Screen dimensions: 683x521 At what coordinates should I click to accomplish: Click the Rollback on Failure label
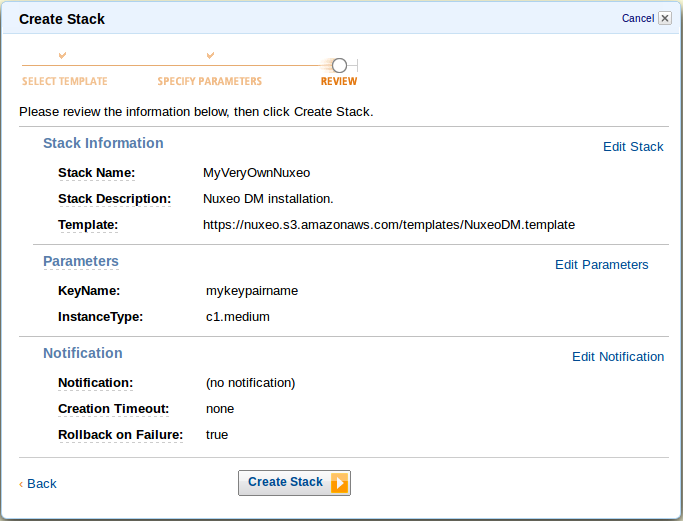click(x=120, y=435)
